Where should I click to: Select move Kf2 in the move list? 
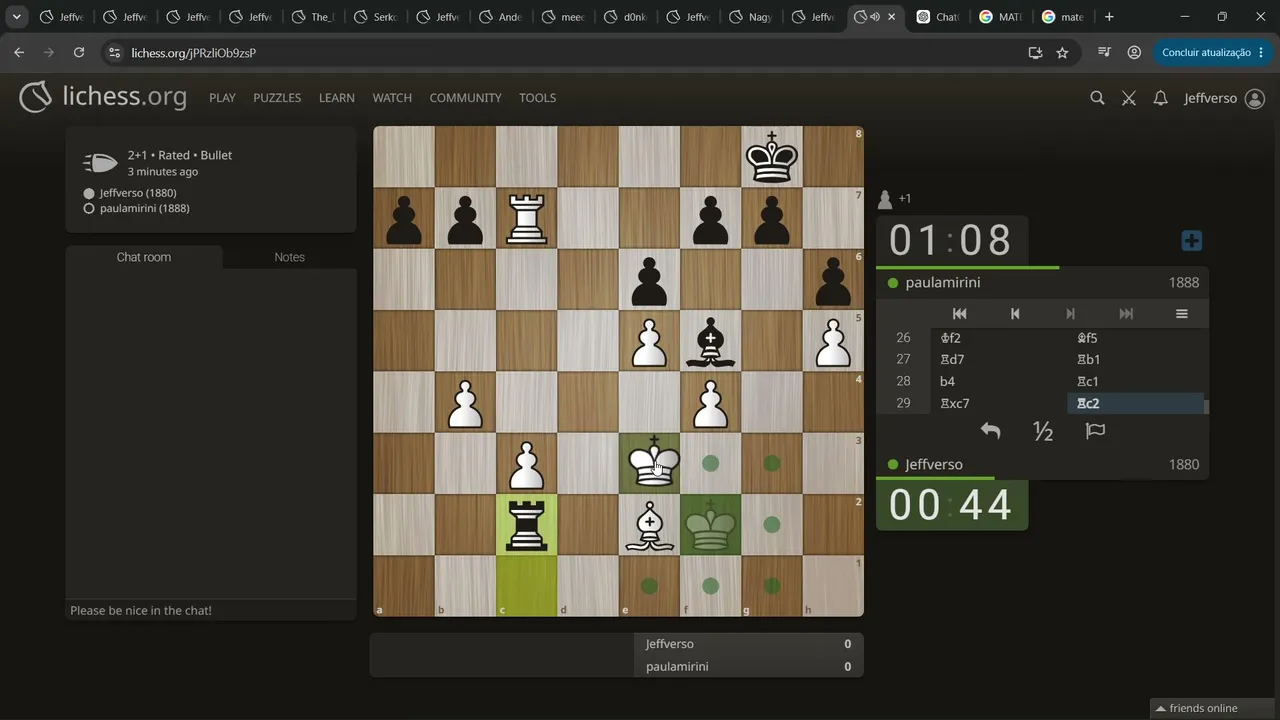[x=998, y=338]
